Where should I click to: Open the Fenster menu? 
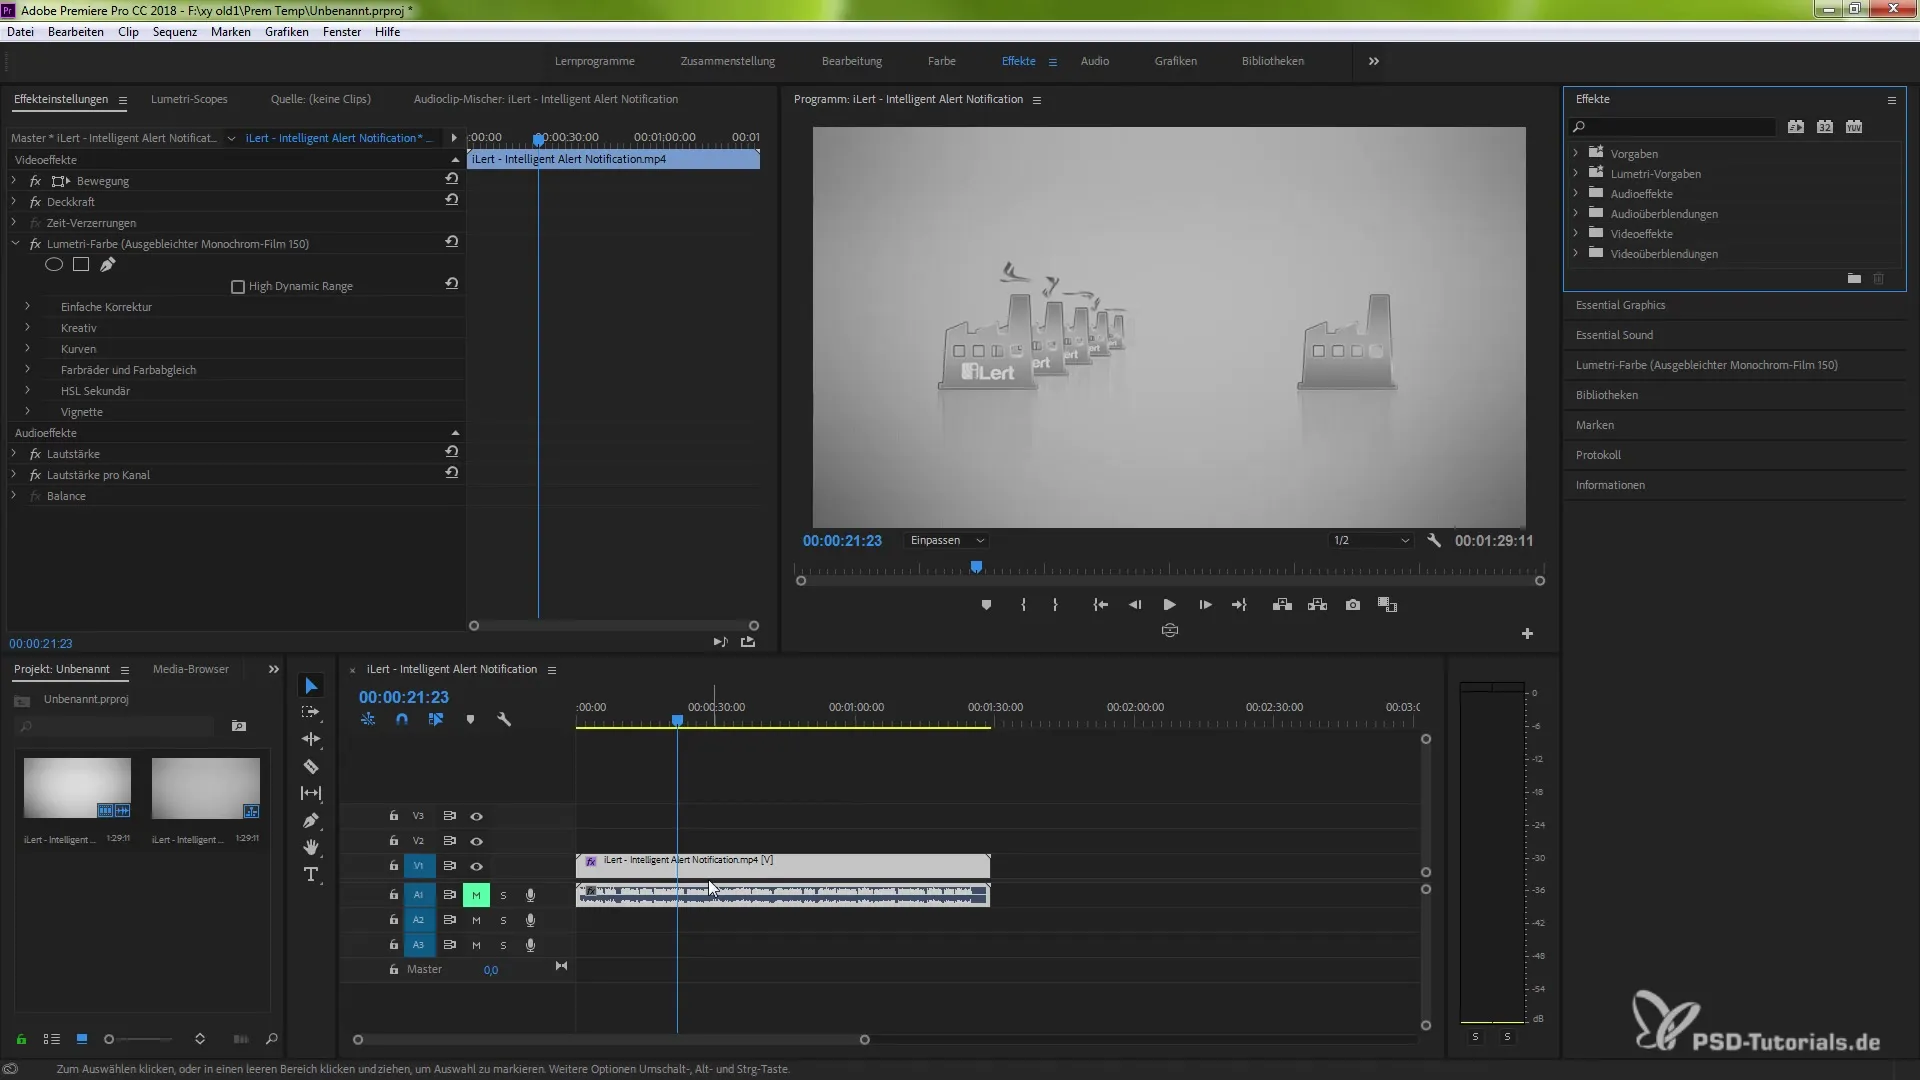tap(342, 32)
